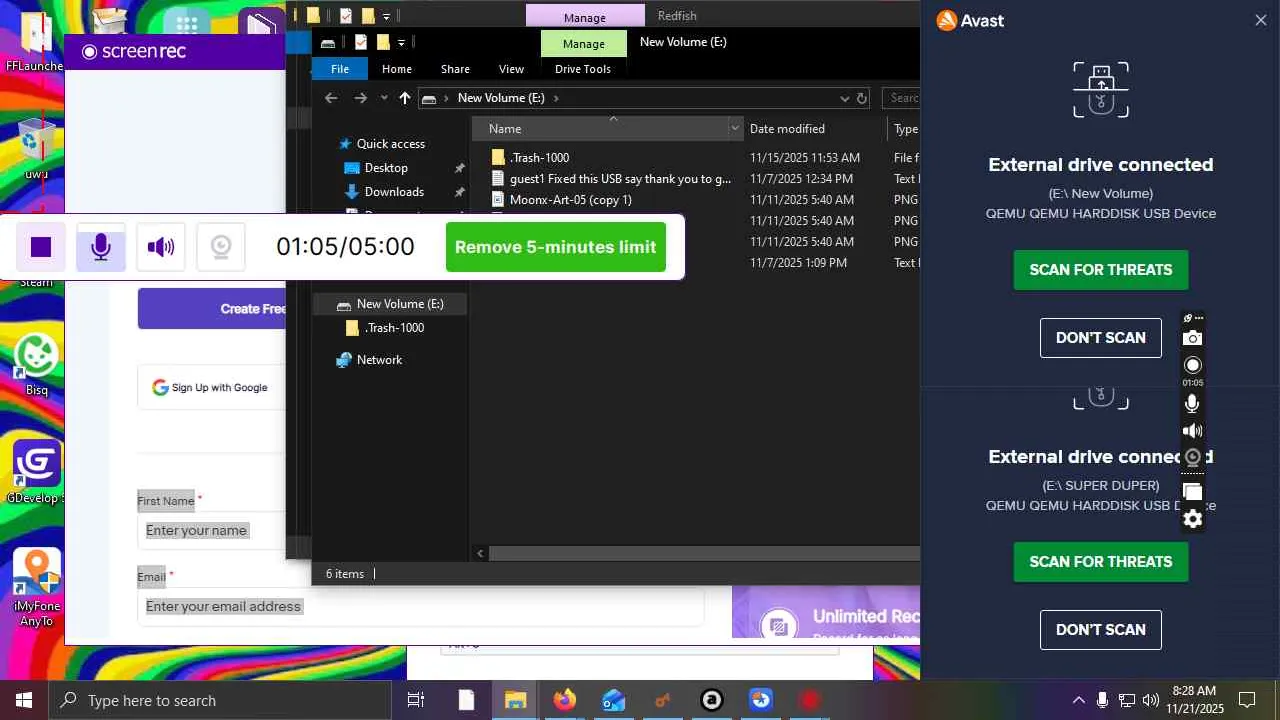Open Recycle Bin desktop icon
The height and width of the screenshot is (720, 1280).
[x=36, y=149]
